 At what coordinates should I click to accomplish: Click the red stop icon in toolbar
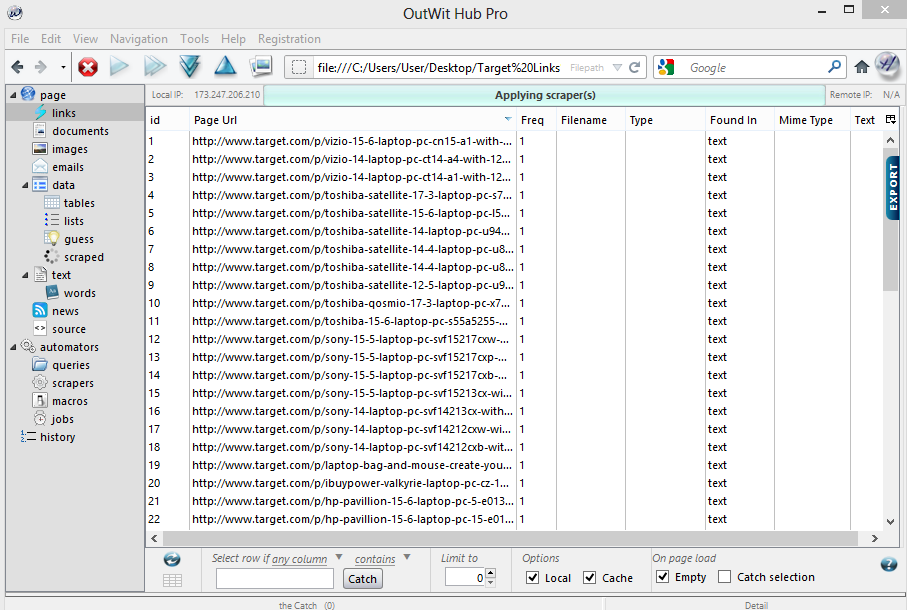point(88,68)
